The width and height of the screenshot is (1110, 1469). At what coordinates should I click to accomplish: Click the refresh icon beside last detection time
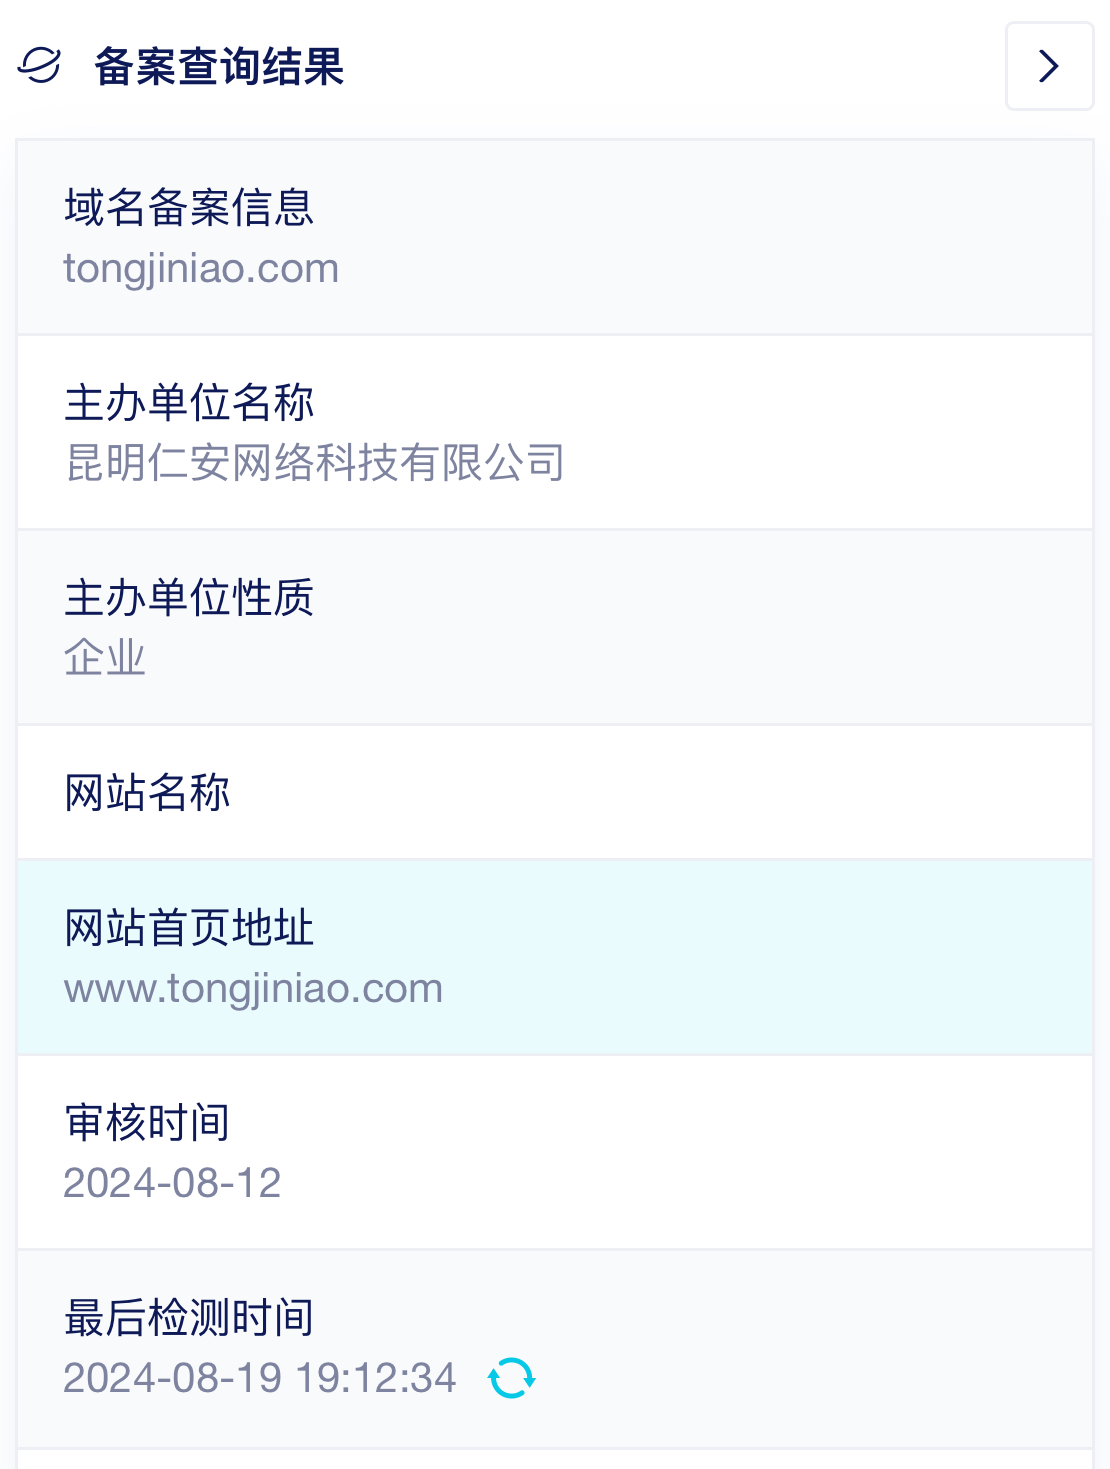coord(511,1378)
